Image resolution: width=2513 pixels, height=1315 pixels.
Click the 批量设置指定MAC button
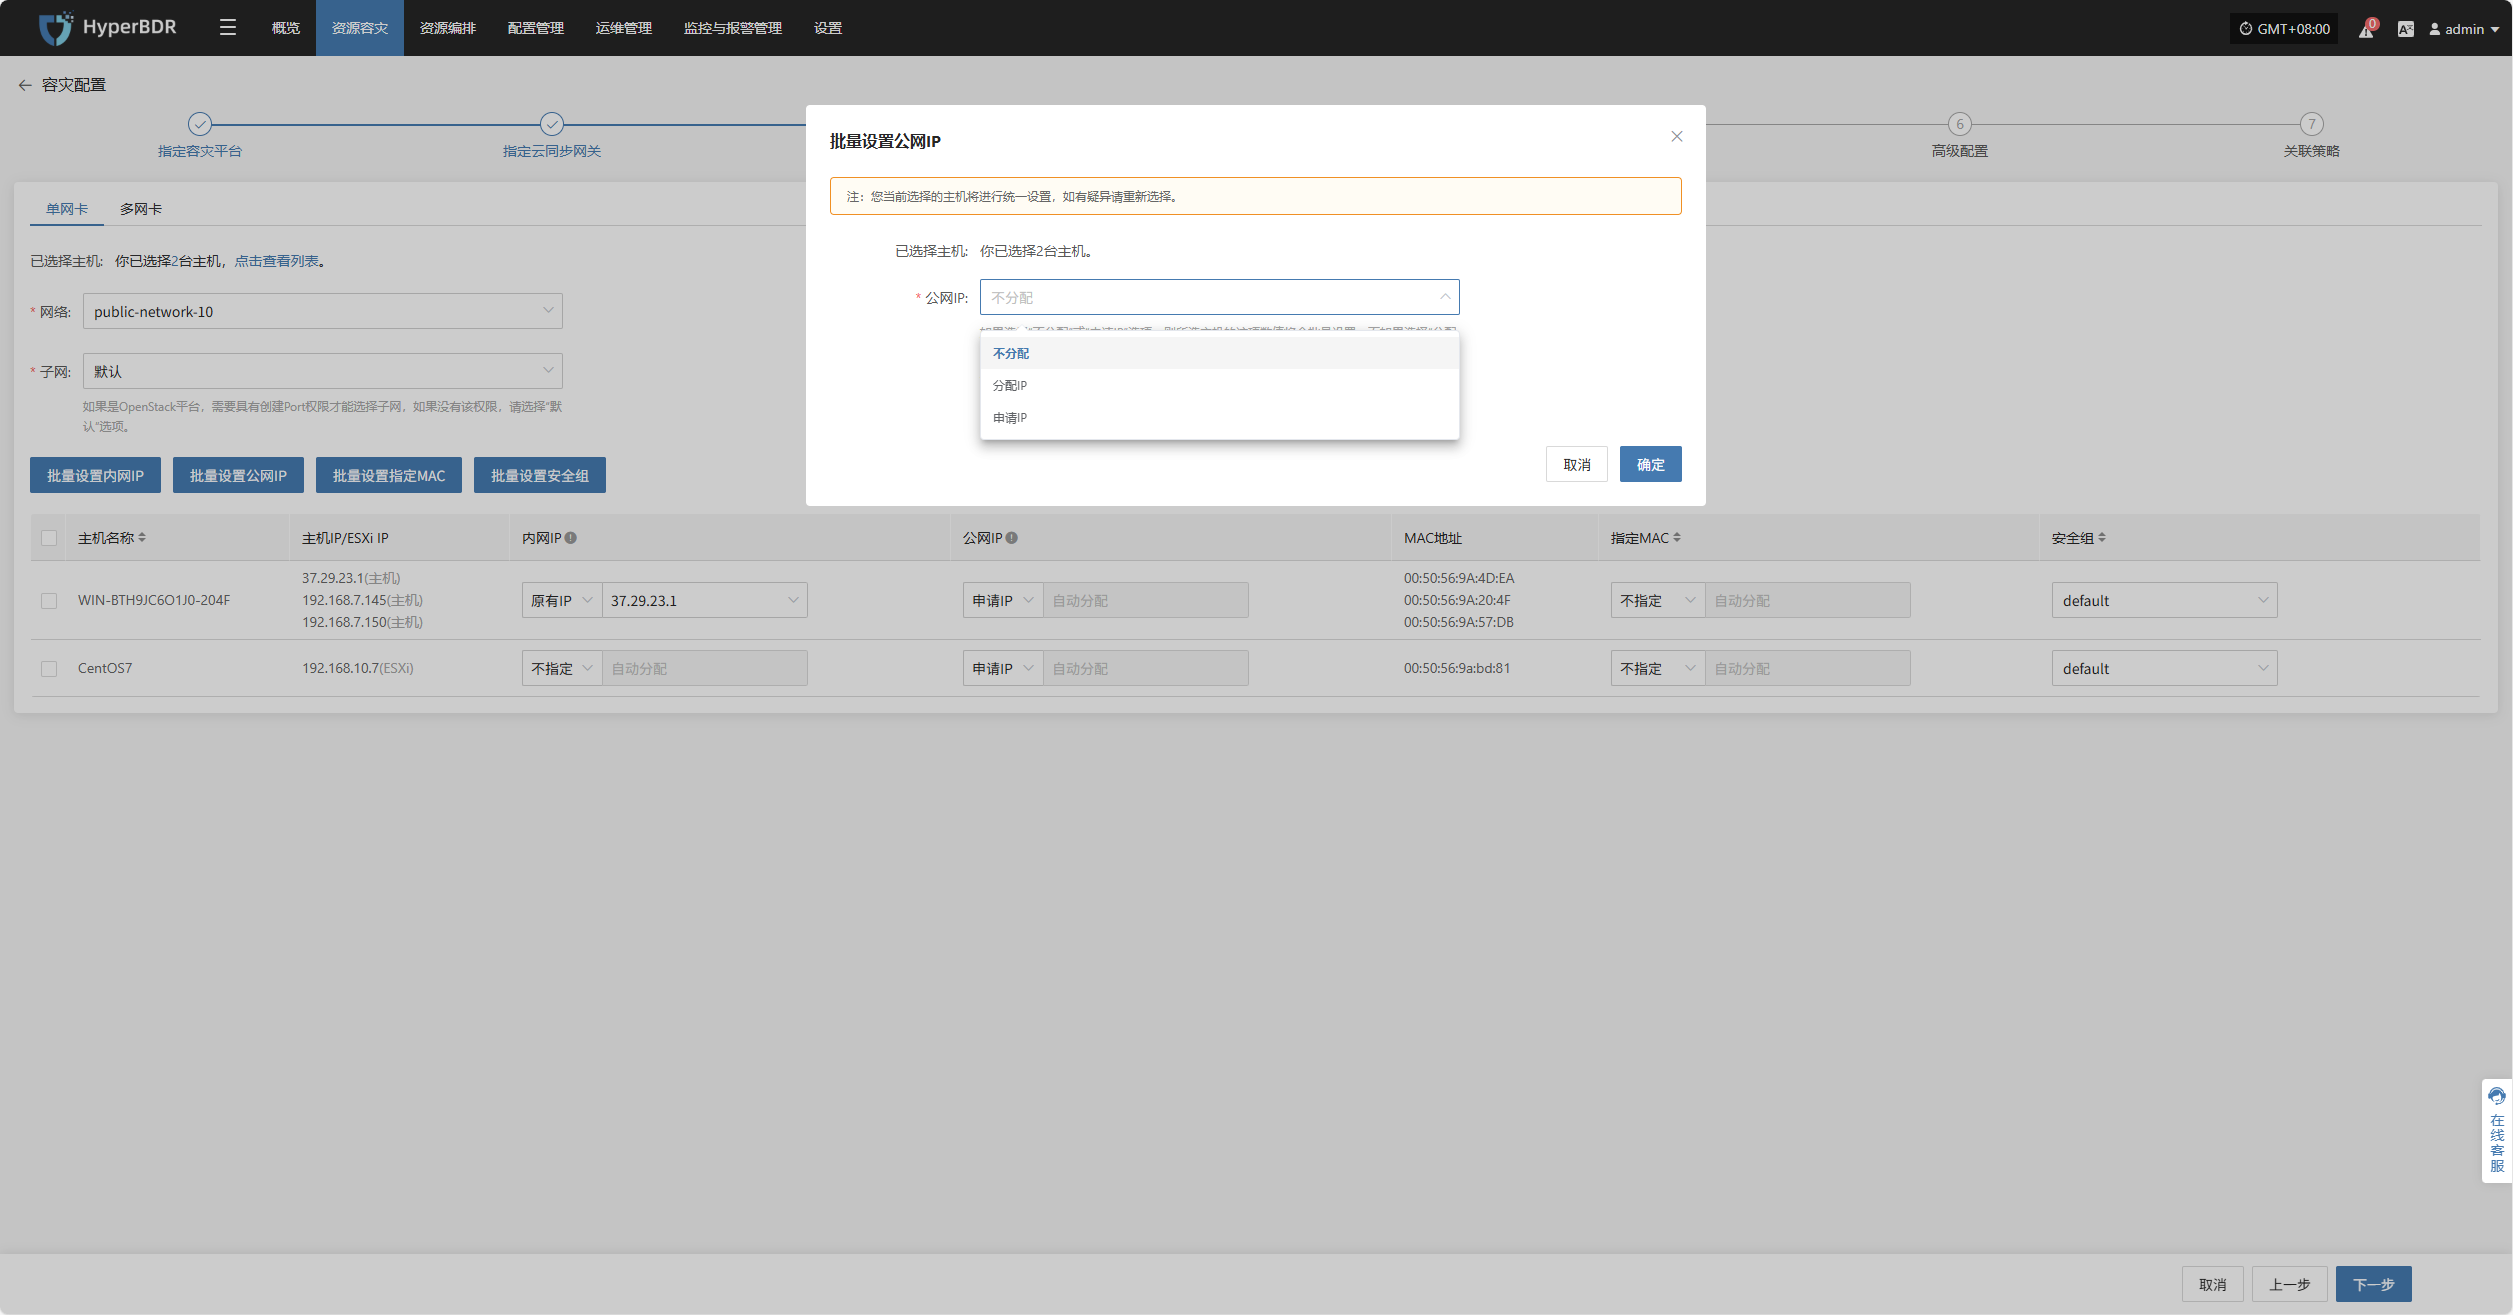point(389,475)
